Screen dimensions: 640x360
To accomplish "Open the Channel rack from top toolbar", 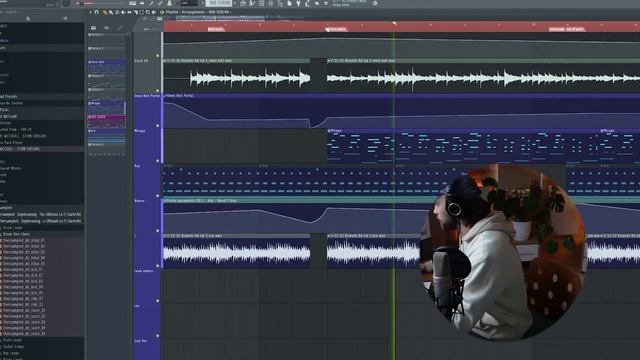I will tap(261, 3).
